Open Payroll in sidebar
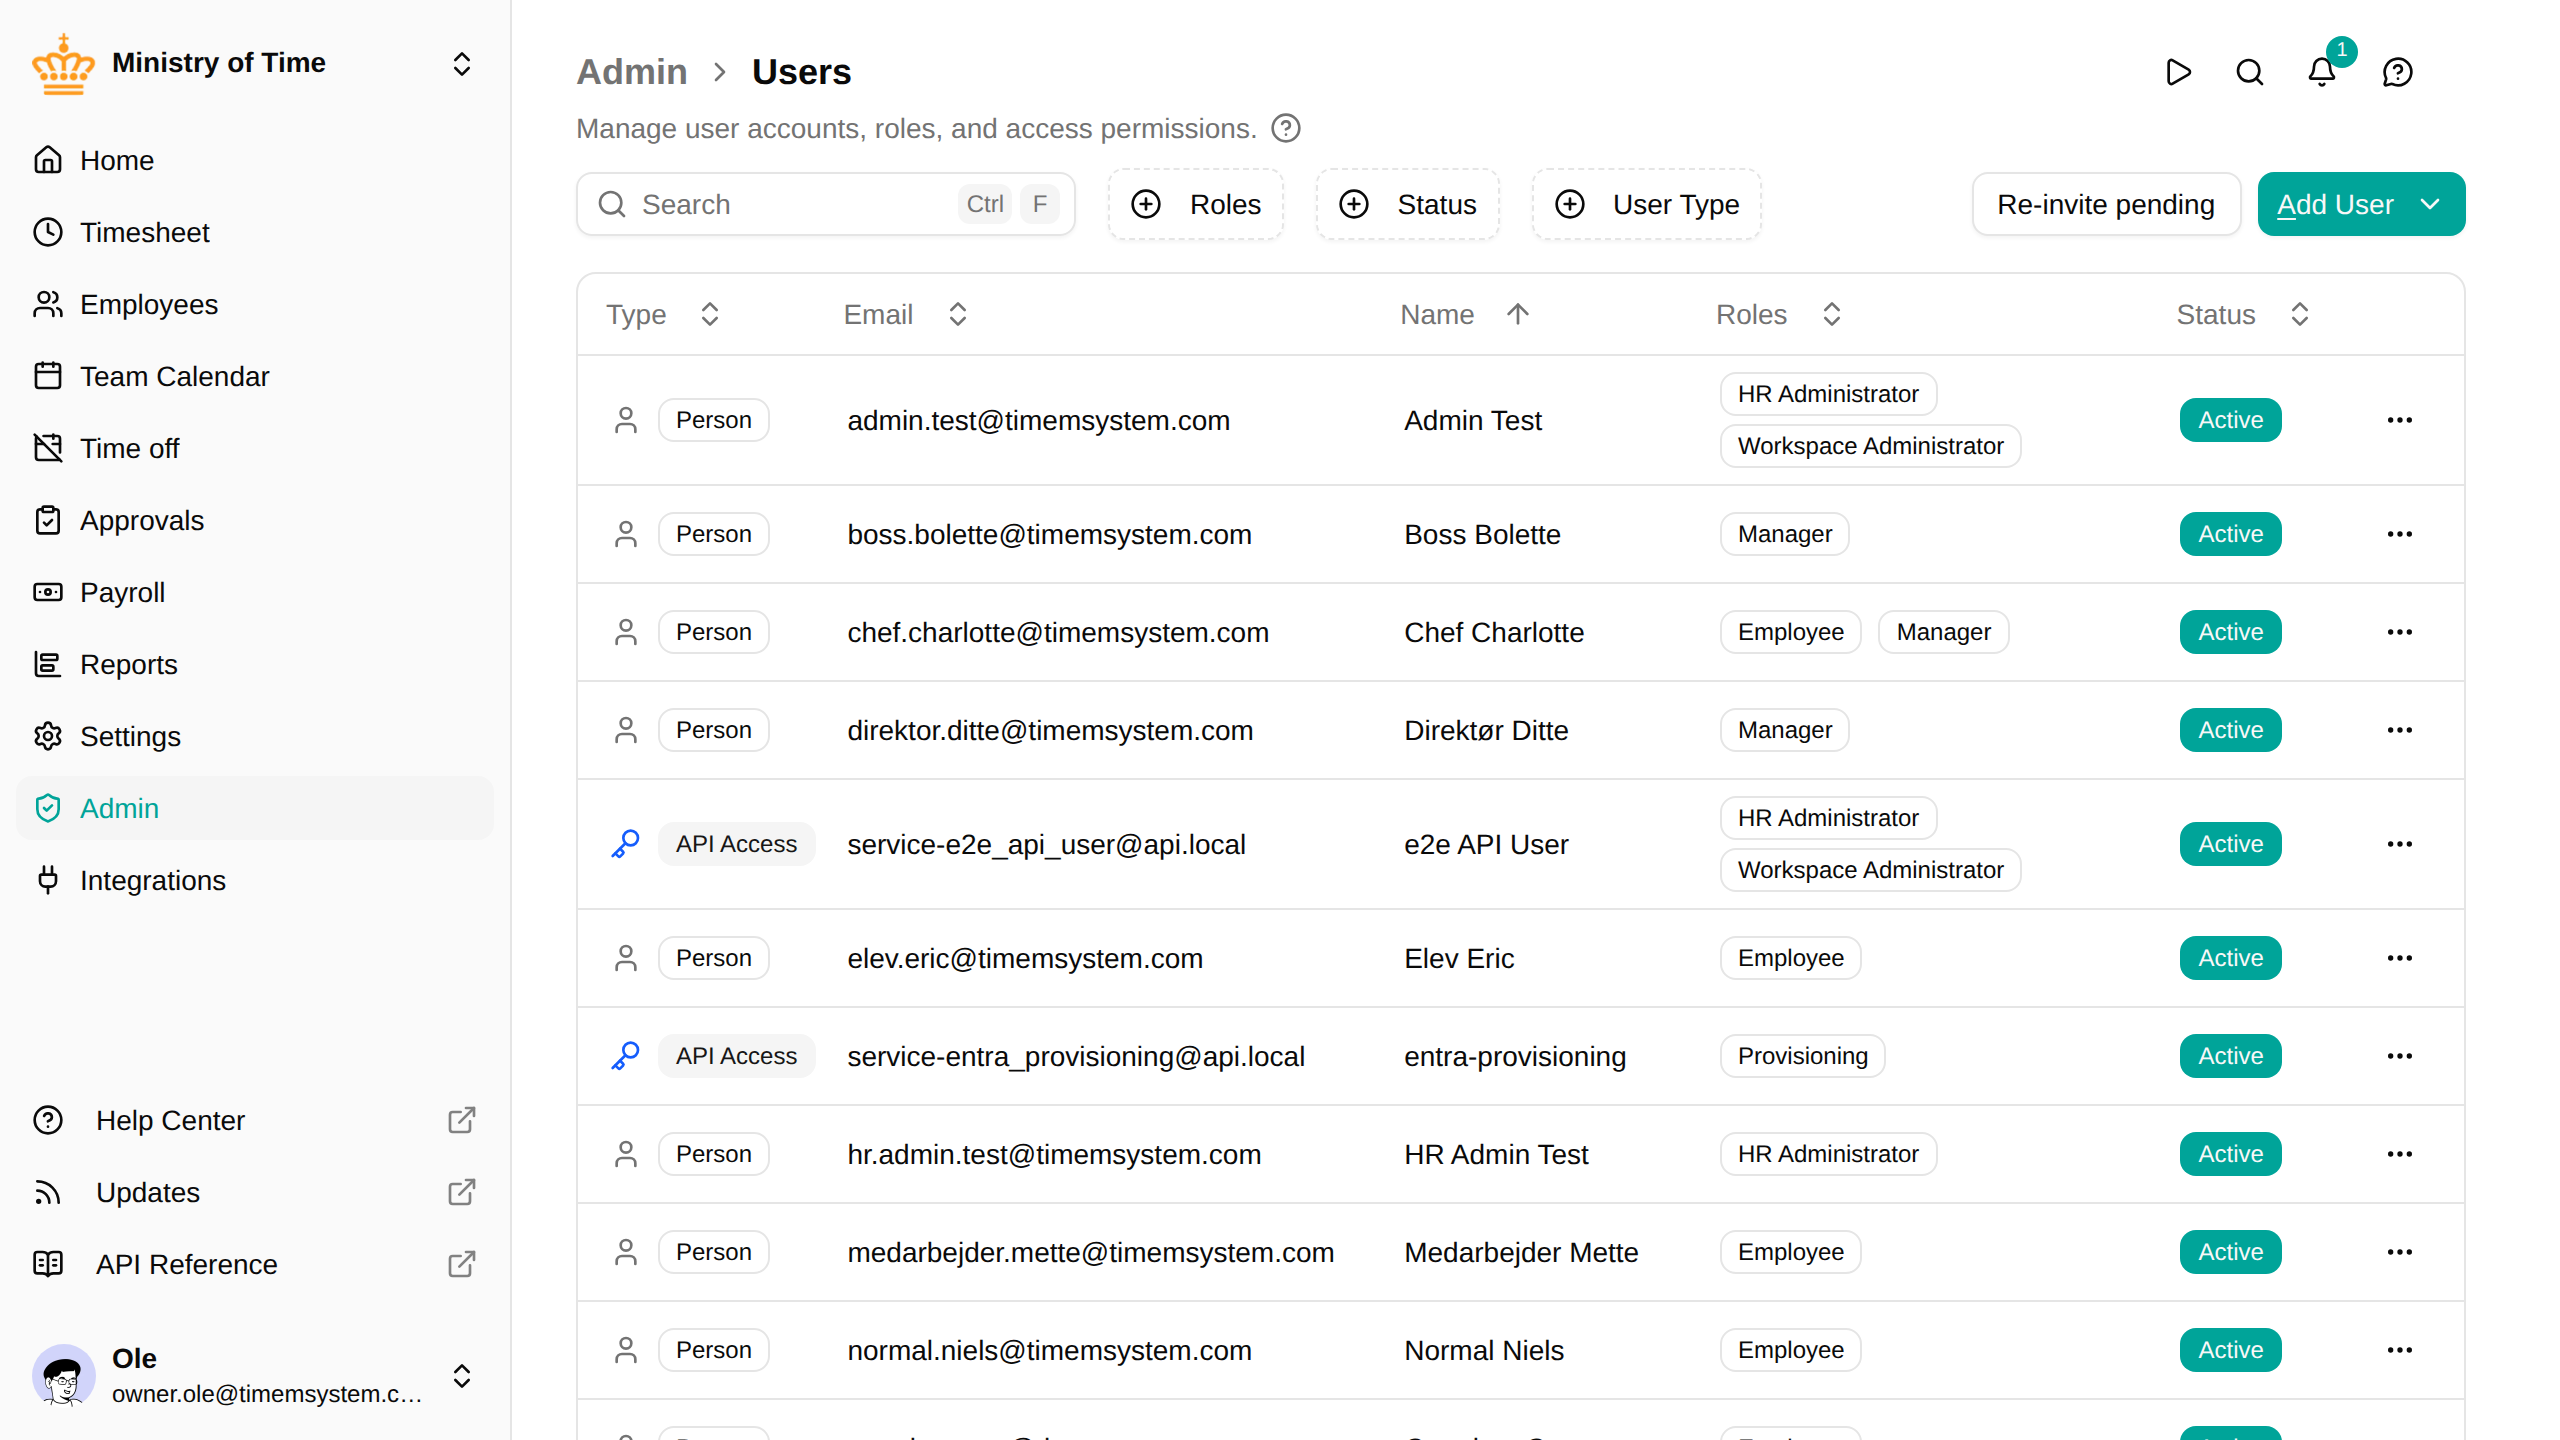The image size is (2560, 1440). click(255, 592)
